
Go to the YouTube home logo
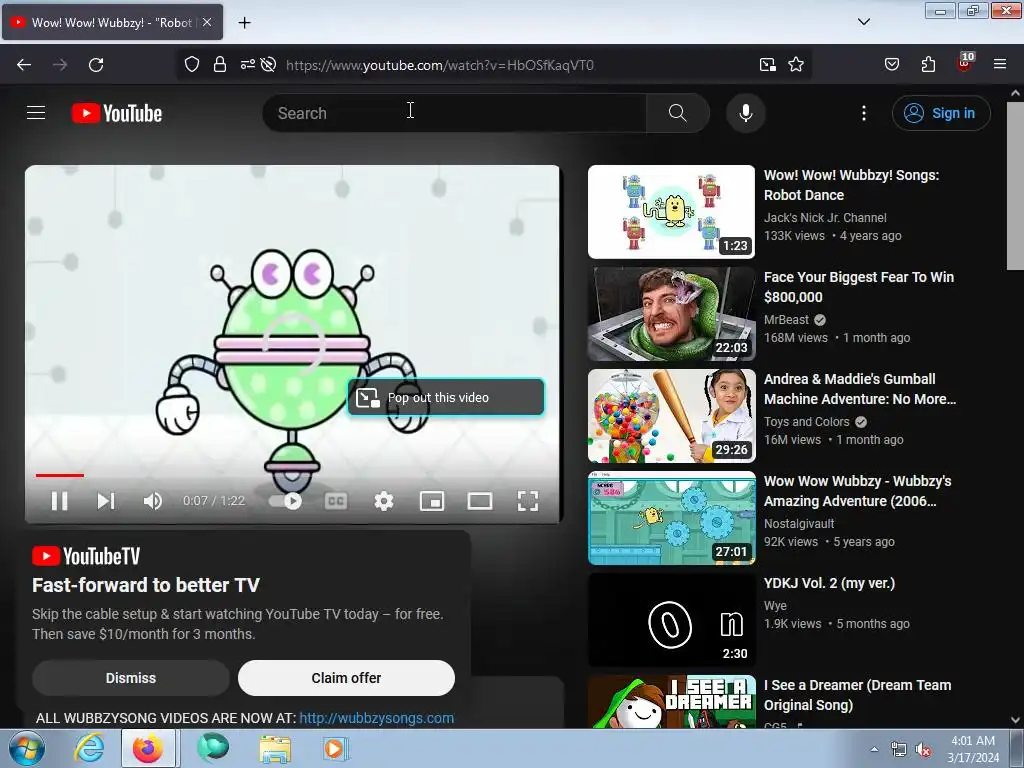(x=117, y=113)
